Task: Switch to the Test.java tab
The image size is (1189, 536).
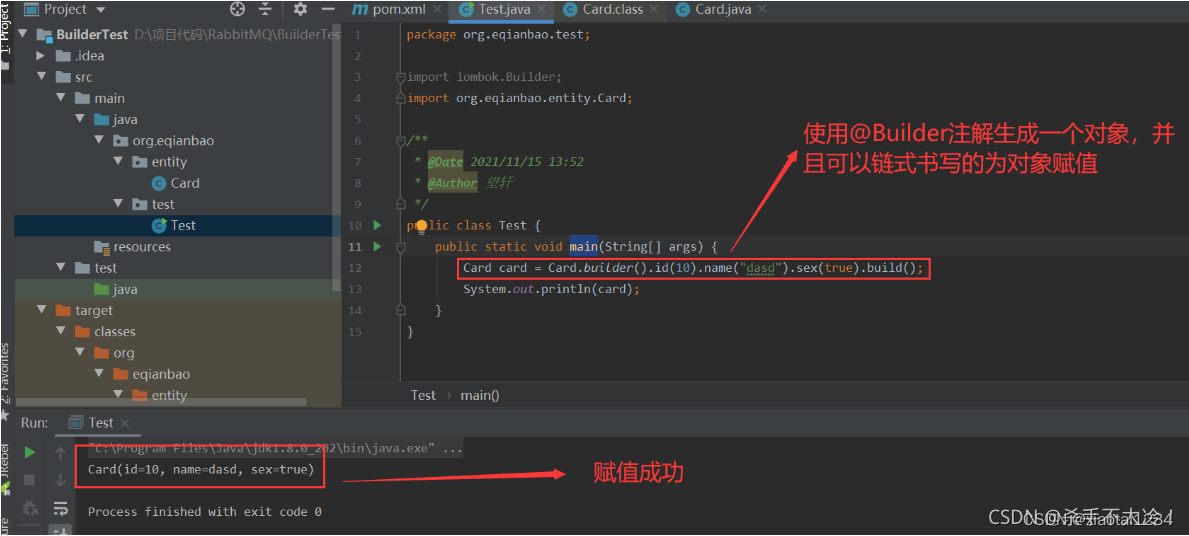Action: (504, 10)
